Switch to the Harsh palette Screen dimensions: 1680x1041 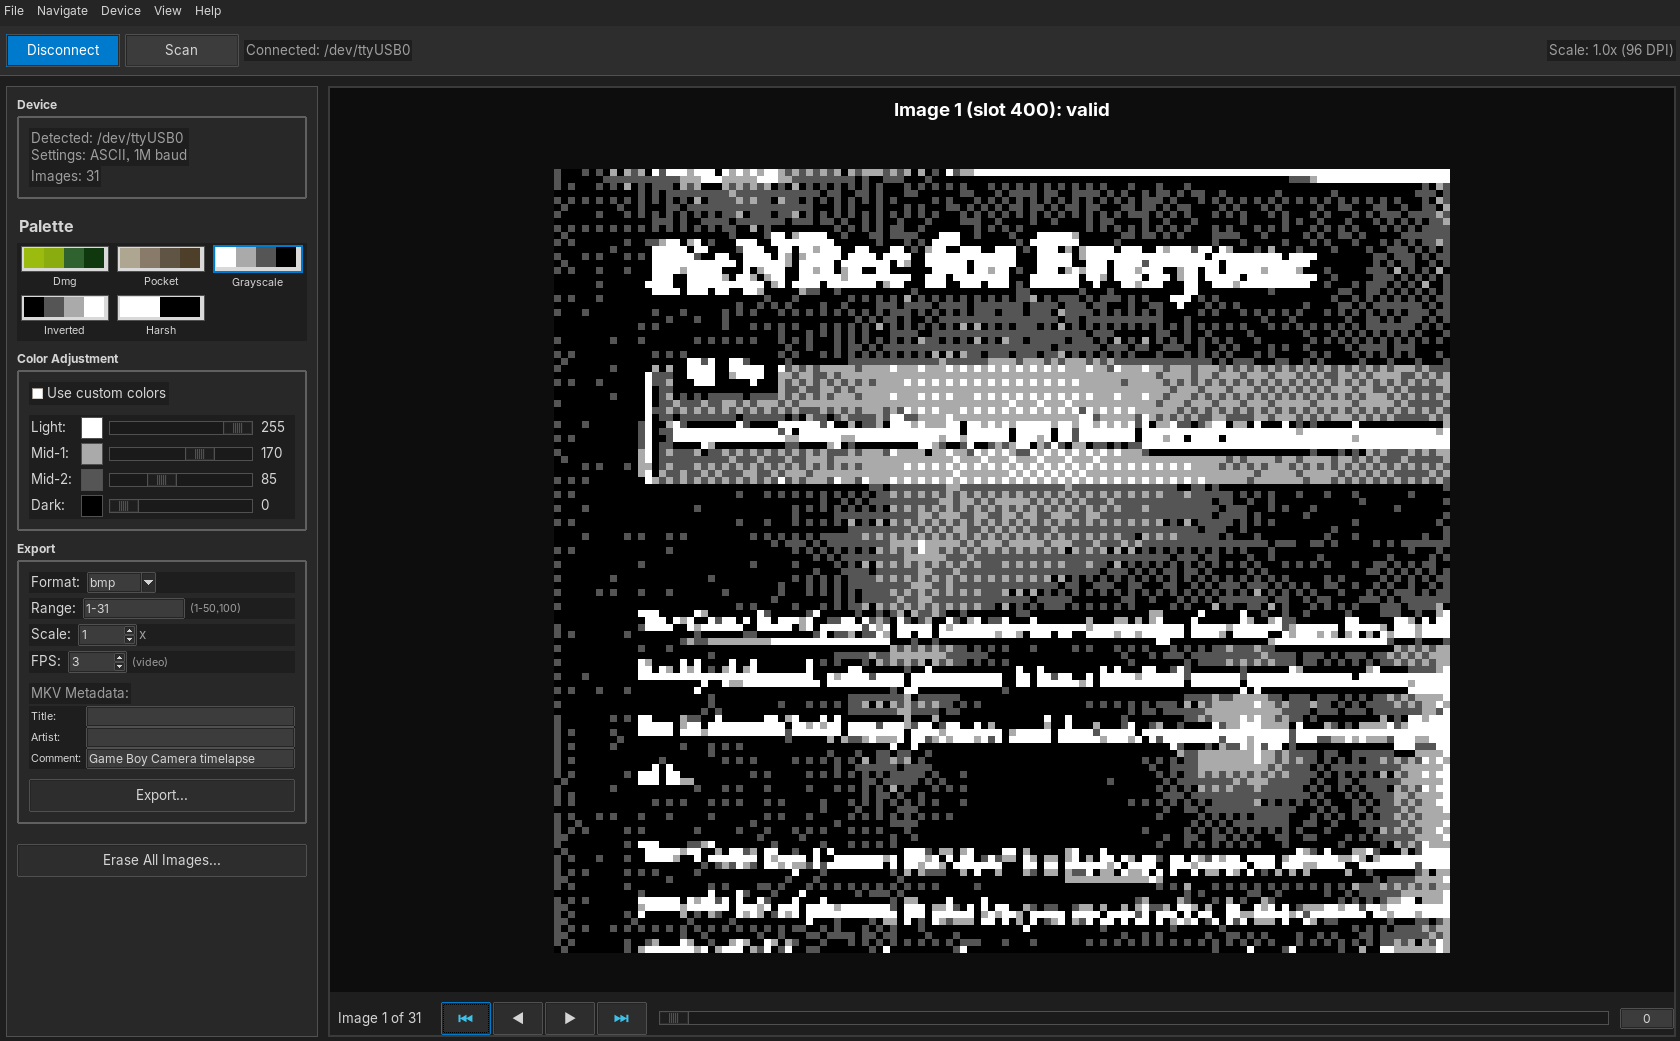pyautogui.click(x=161, y=307)
